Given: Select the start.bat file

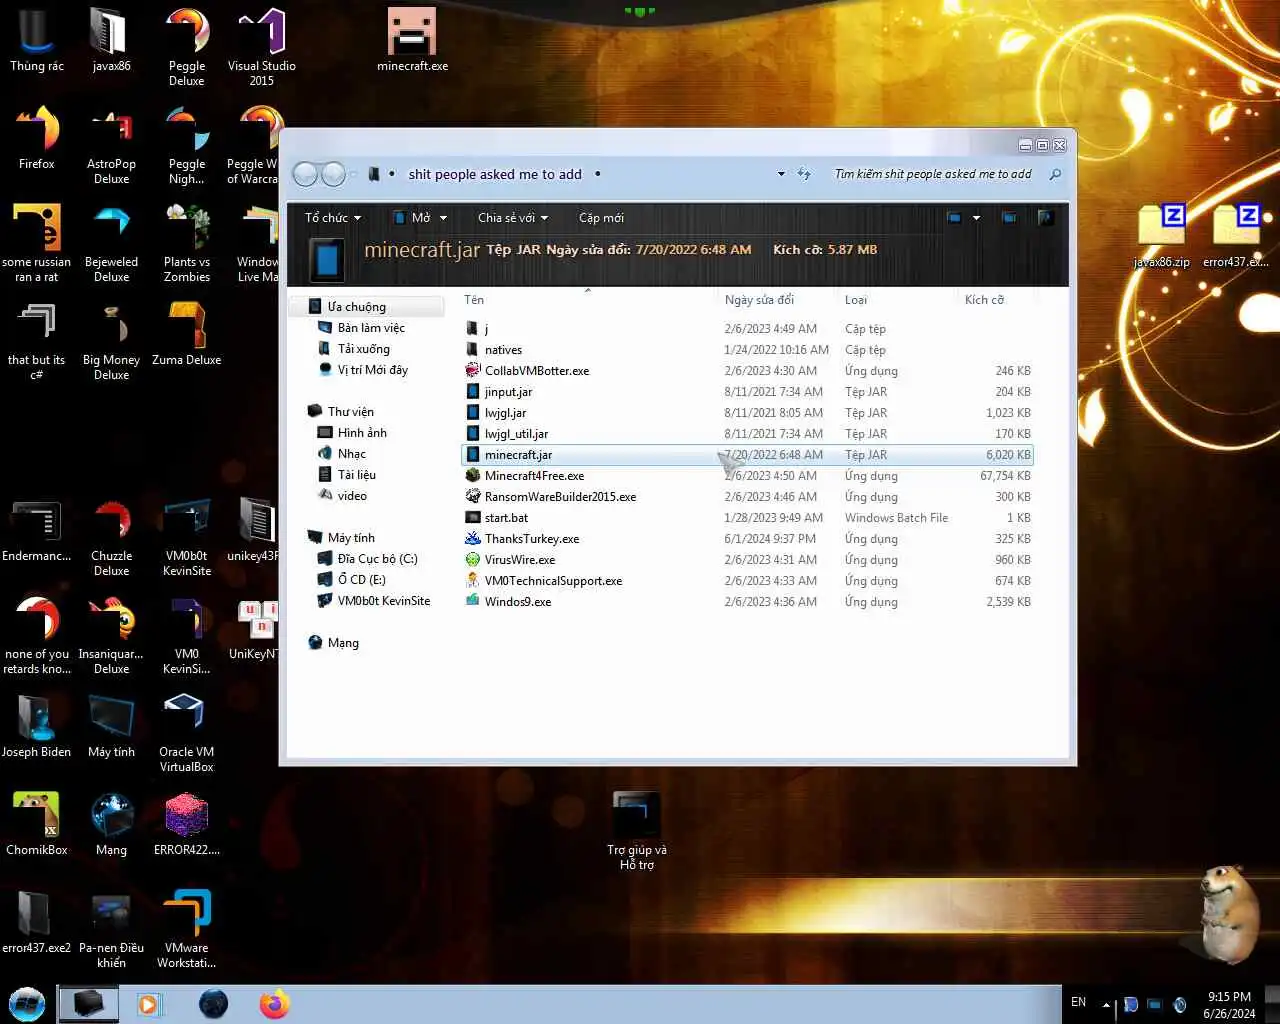Looking at the screenshot, I should [747, 518].
